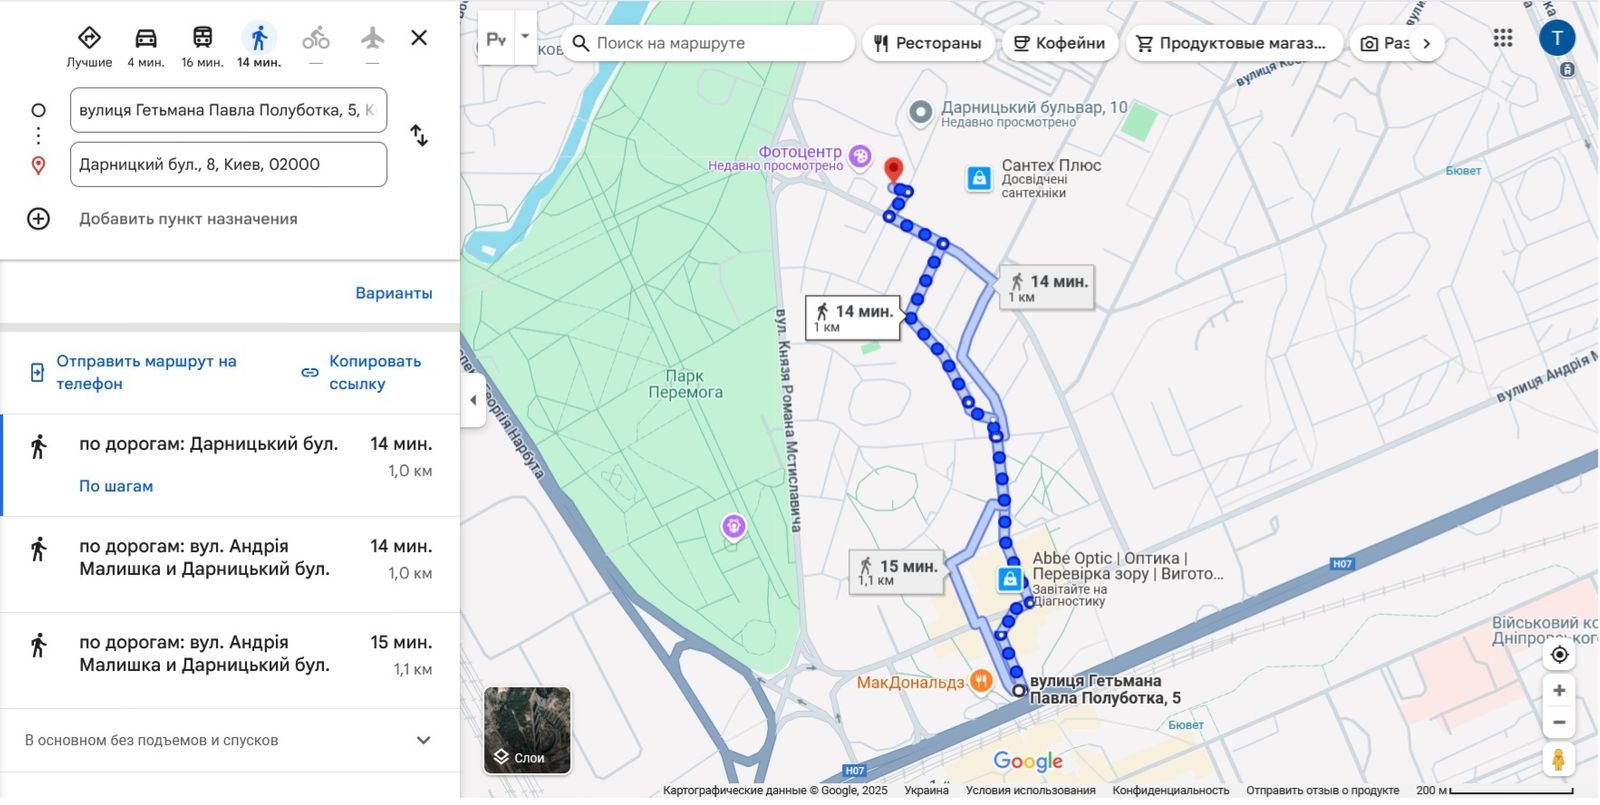Select the Best travel mode icon
This screenshot has width=1600, height=805.
tap(89, 46)
